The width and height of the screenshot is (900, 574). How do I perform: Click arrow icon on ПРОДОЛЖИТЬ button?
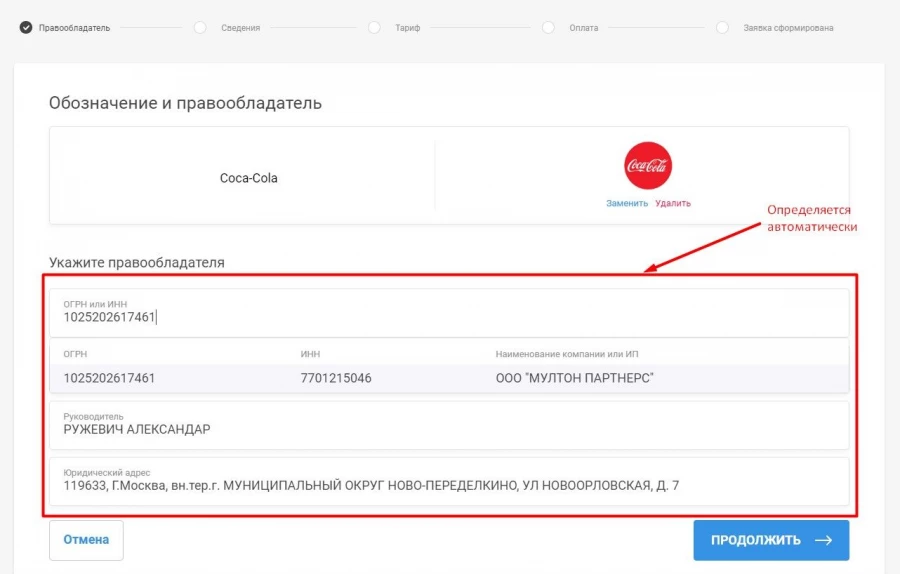coord(824,540)
